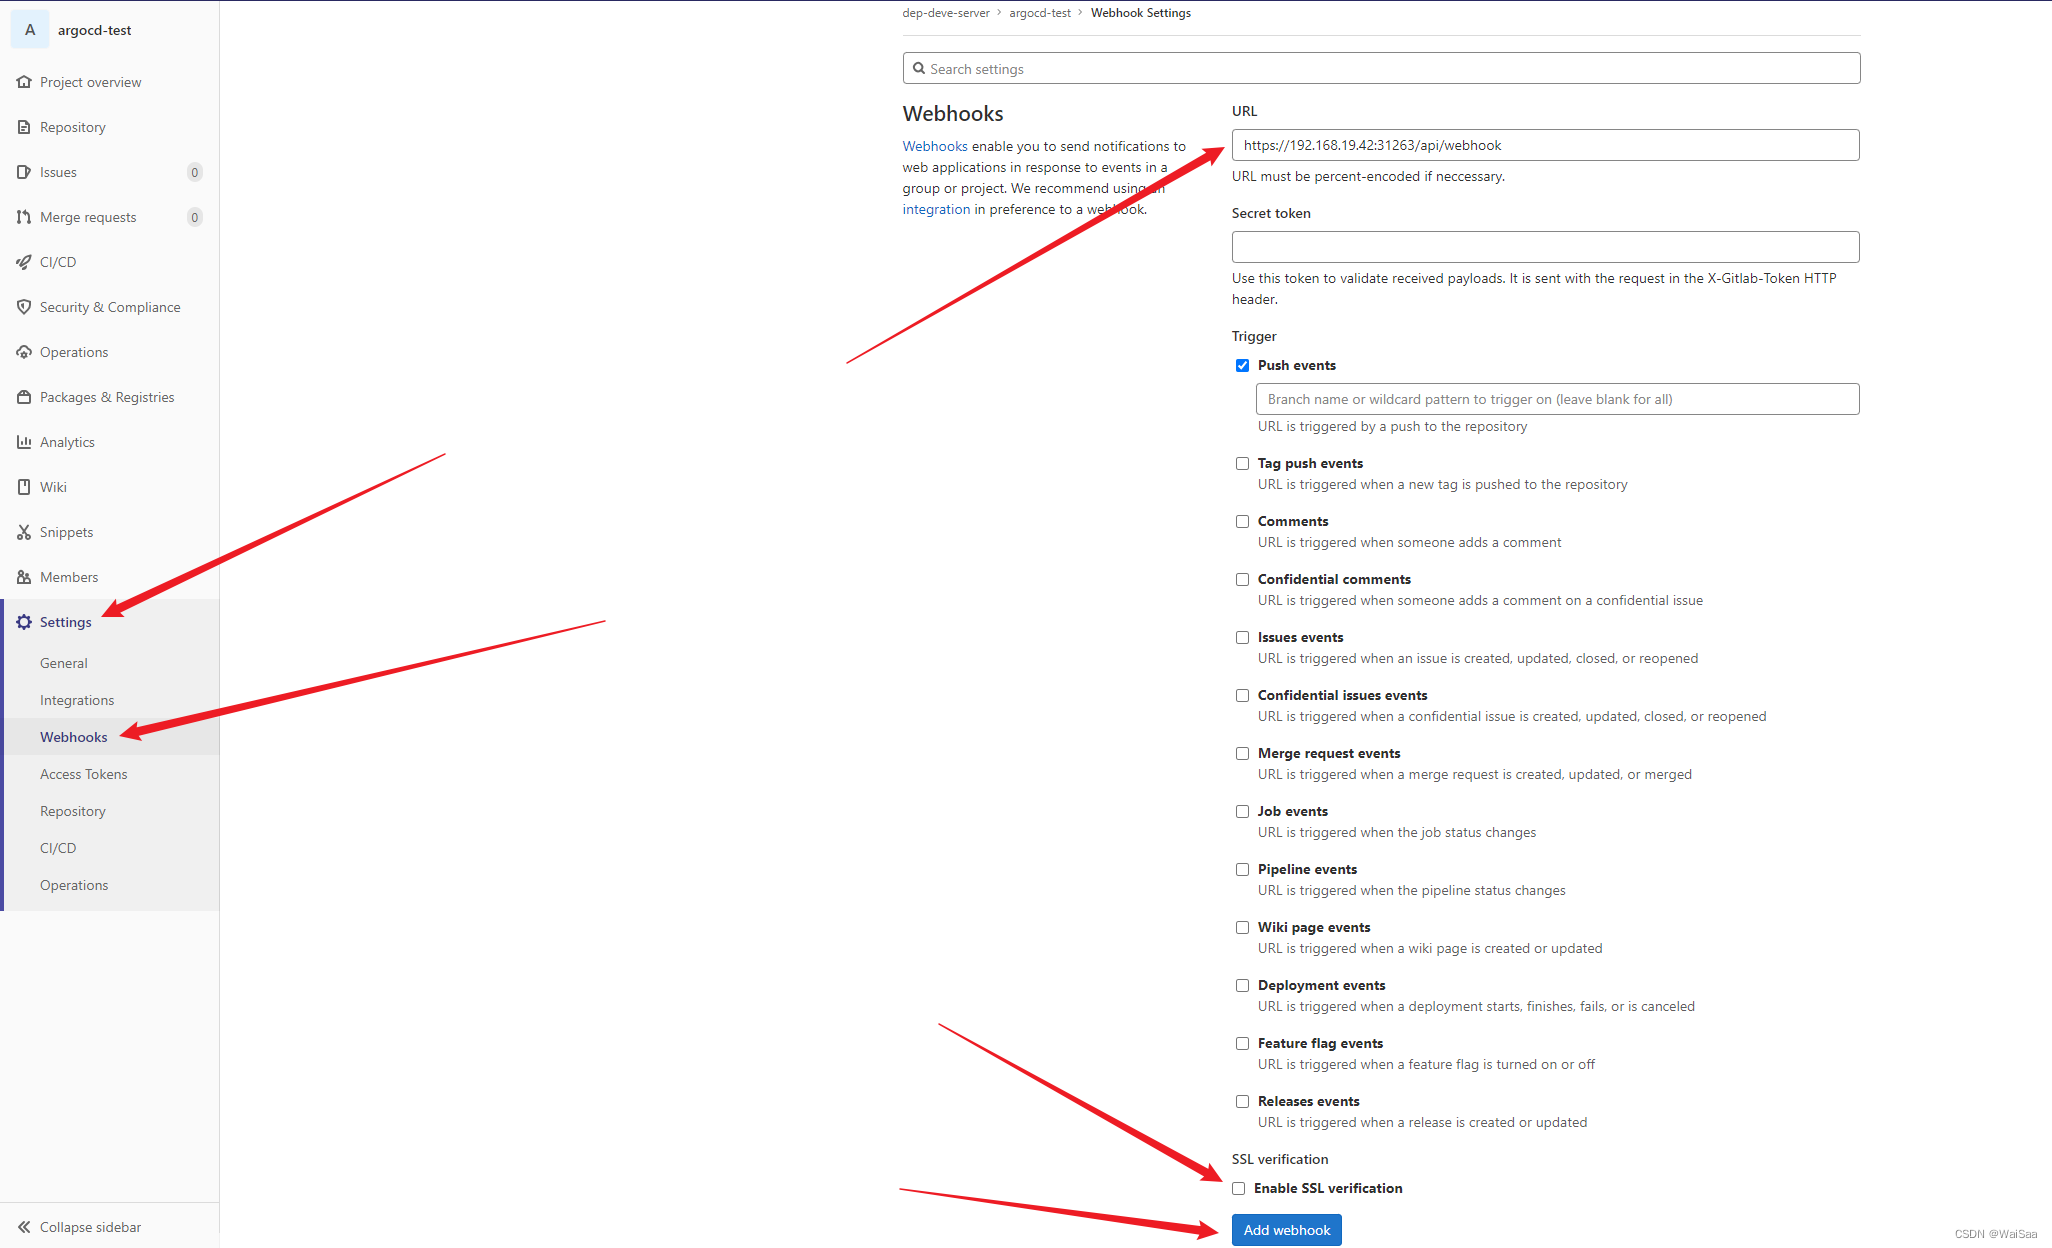The width and height of the screenshot is (2052, 1248).
Task: Open Integrations settings page
Action: (x=78, y=700)
